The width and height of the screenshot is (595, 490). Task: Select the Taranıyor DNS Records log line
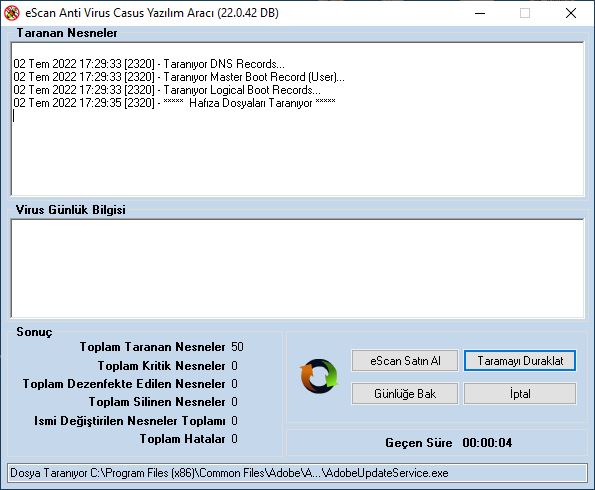point(149,64)
